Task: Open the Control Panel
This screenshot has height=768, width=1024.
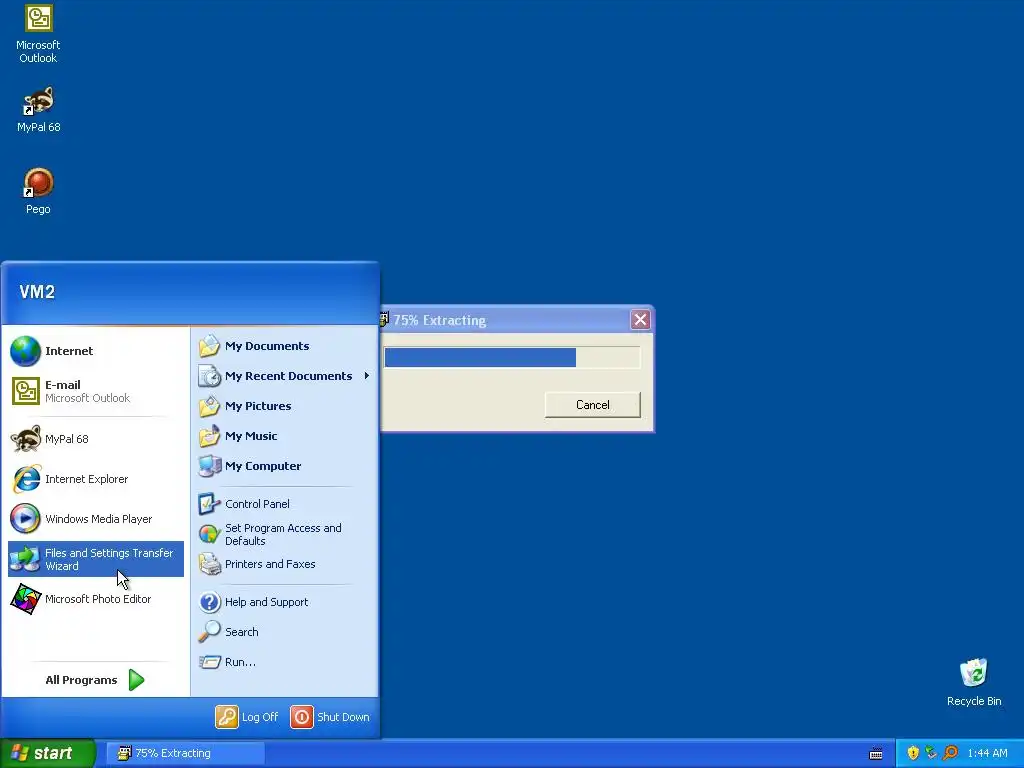Action: tap(285, 504)
